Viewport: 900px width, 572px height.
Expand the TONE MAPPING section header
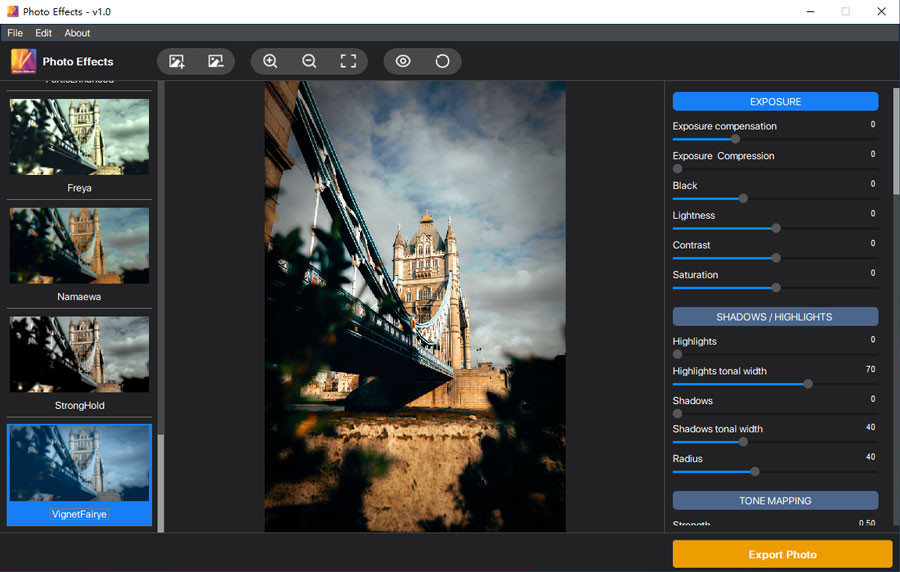[775, 500]
